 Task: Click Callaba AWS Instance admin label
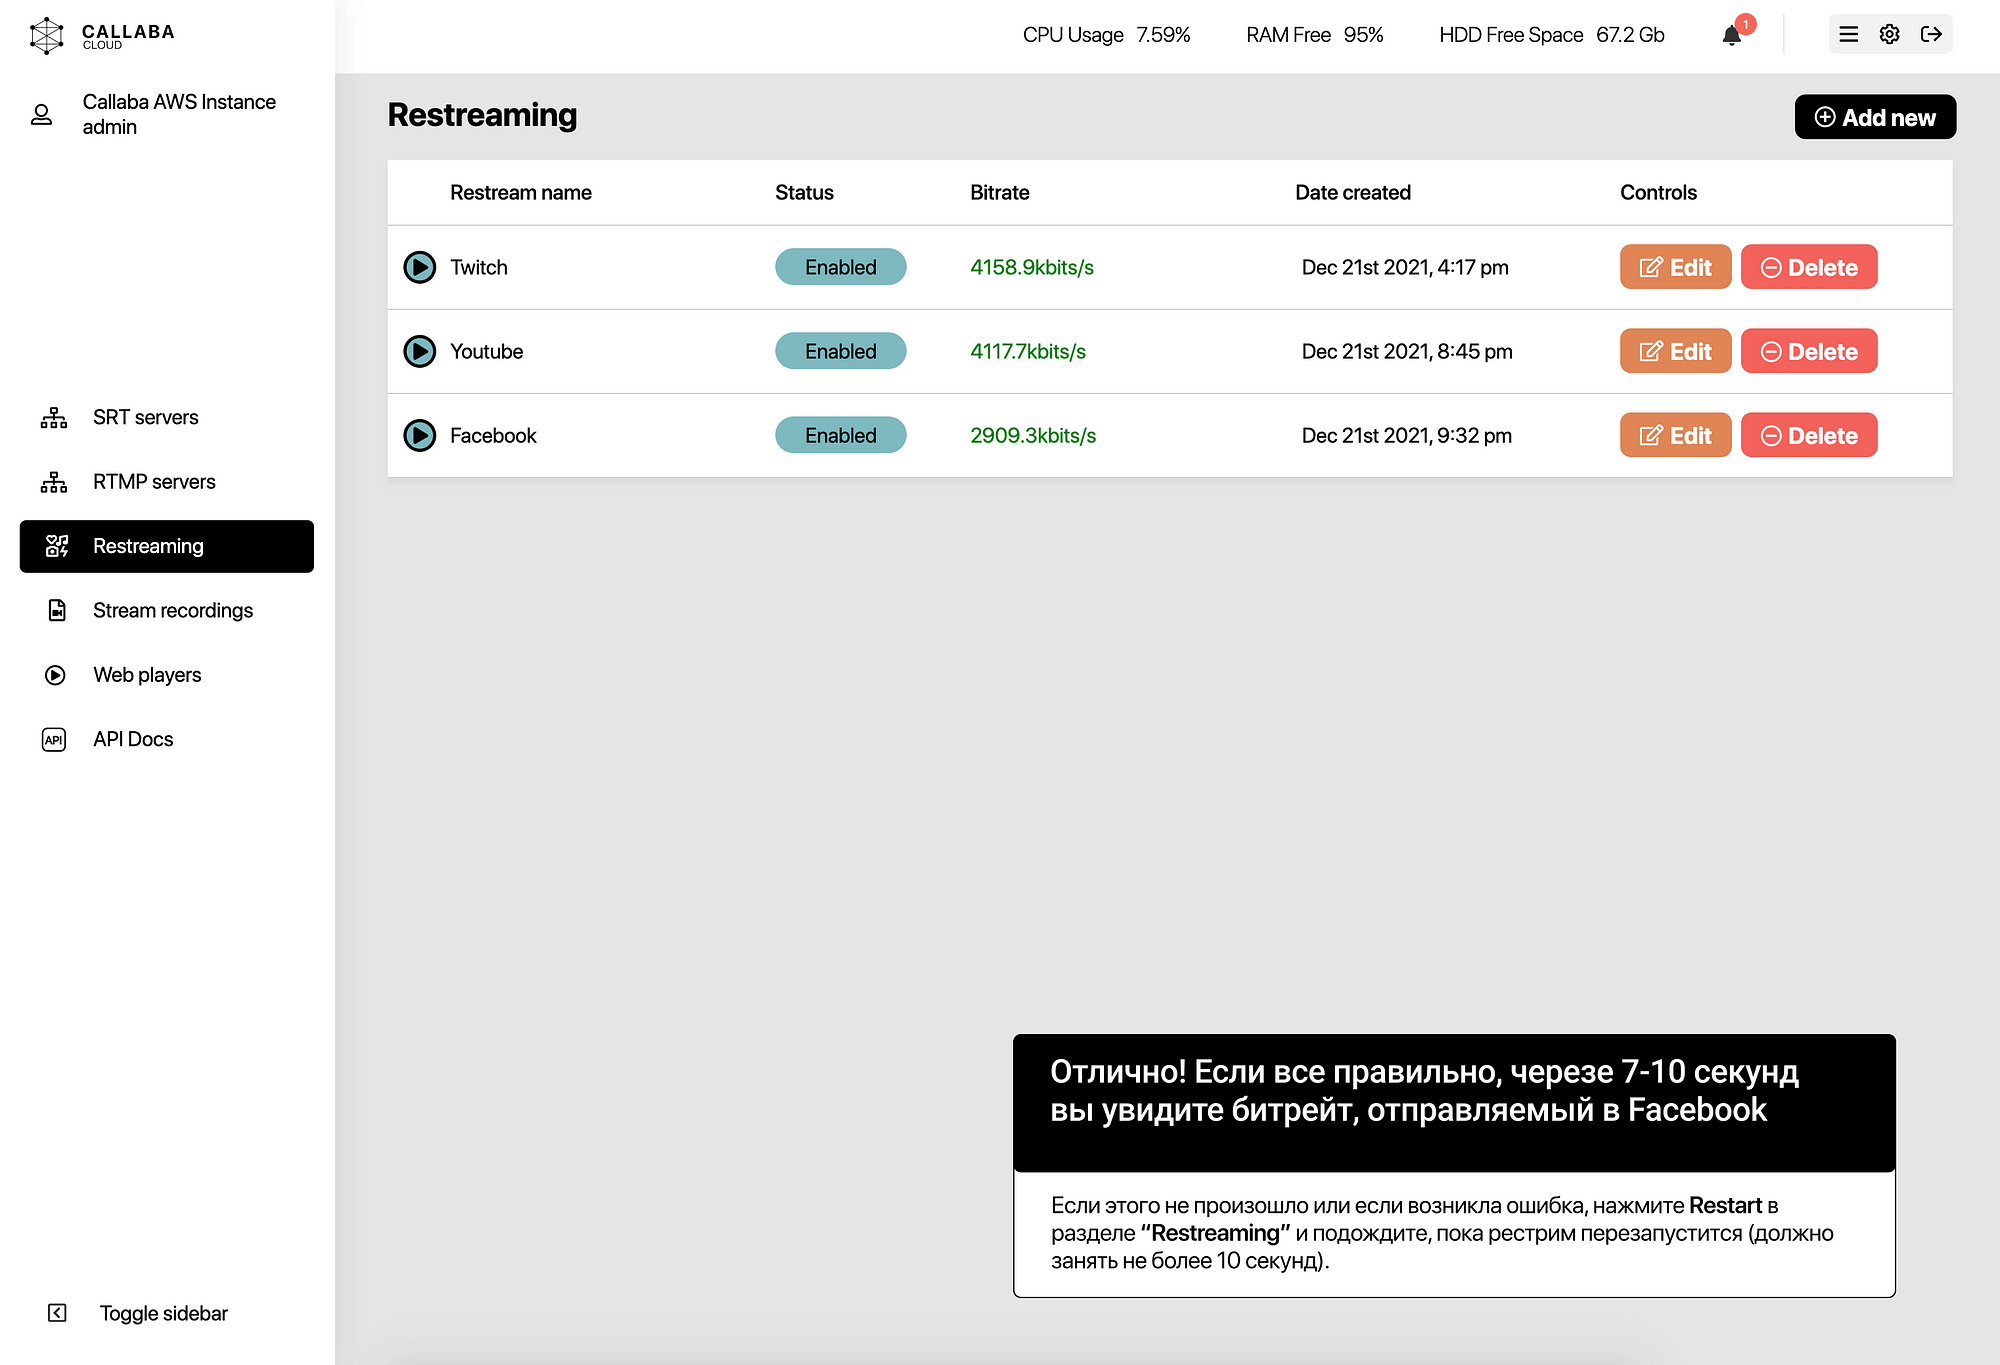pyautogui.click(x=179, y=114)
